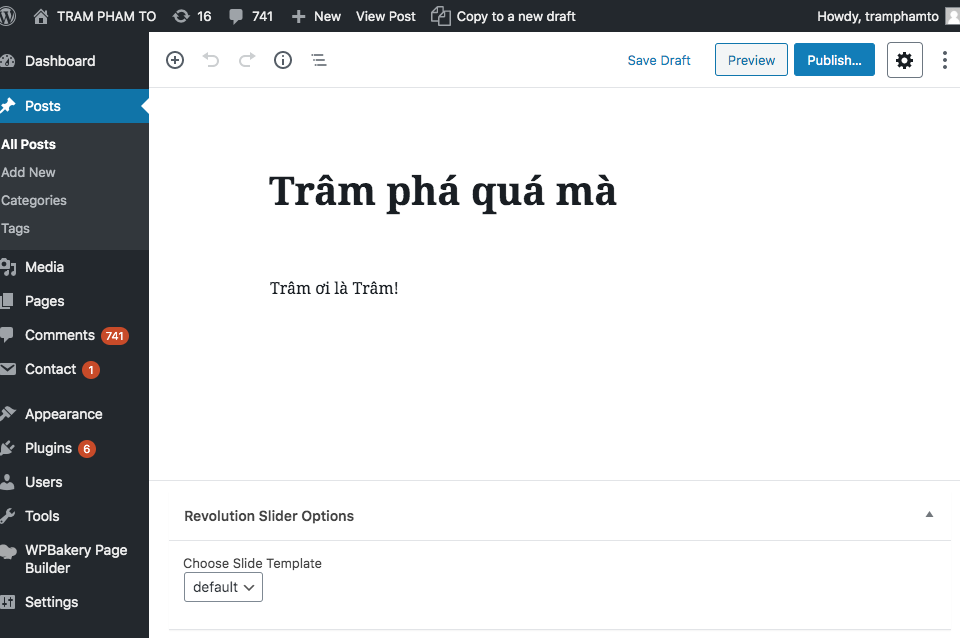The width and height of the screenshot is (960, 638).
Task: Click the Add block plus icon
Action: [175, 60]
